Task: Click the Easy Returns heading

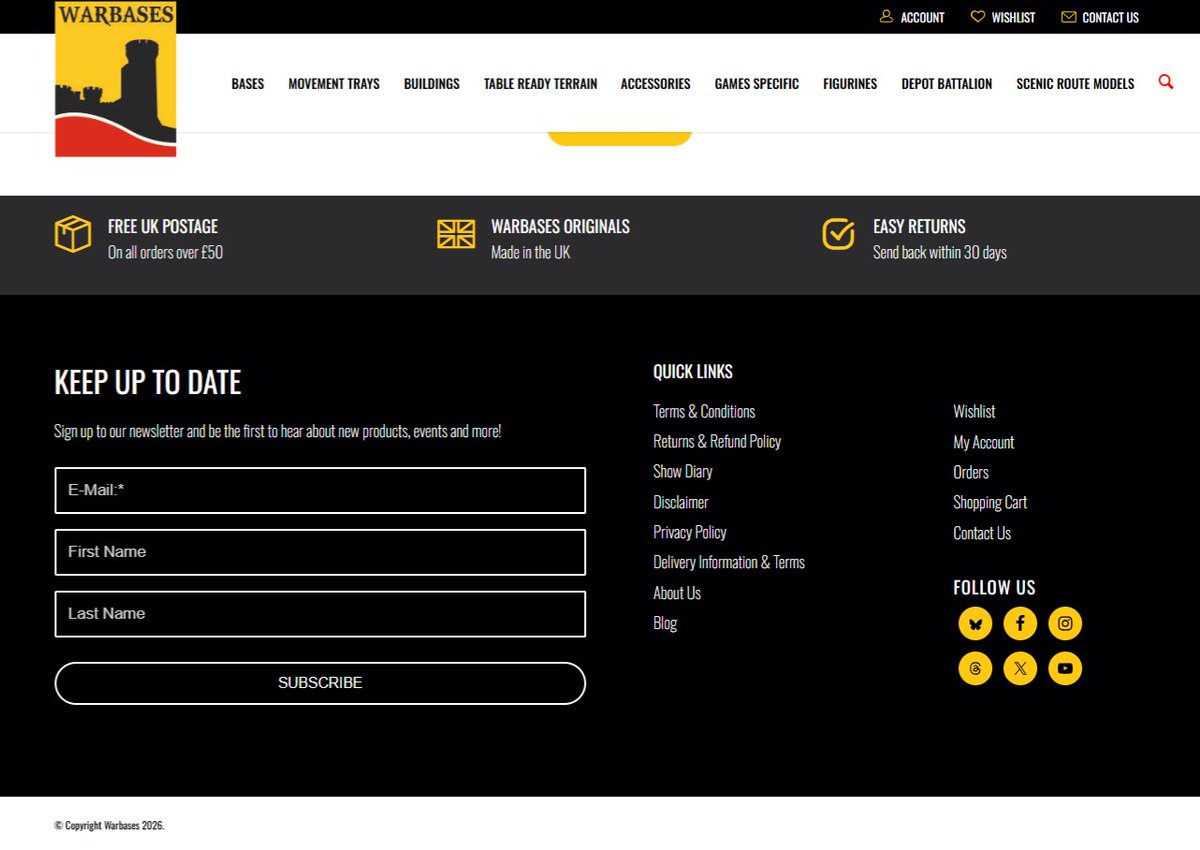Action: coord(919,226)
